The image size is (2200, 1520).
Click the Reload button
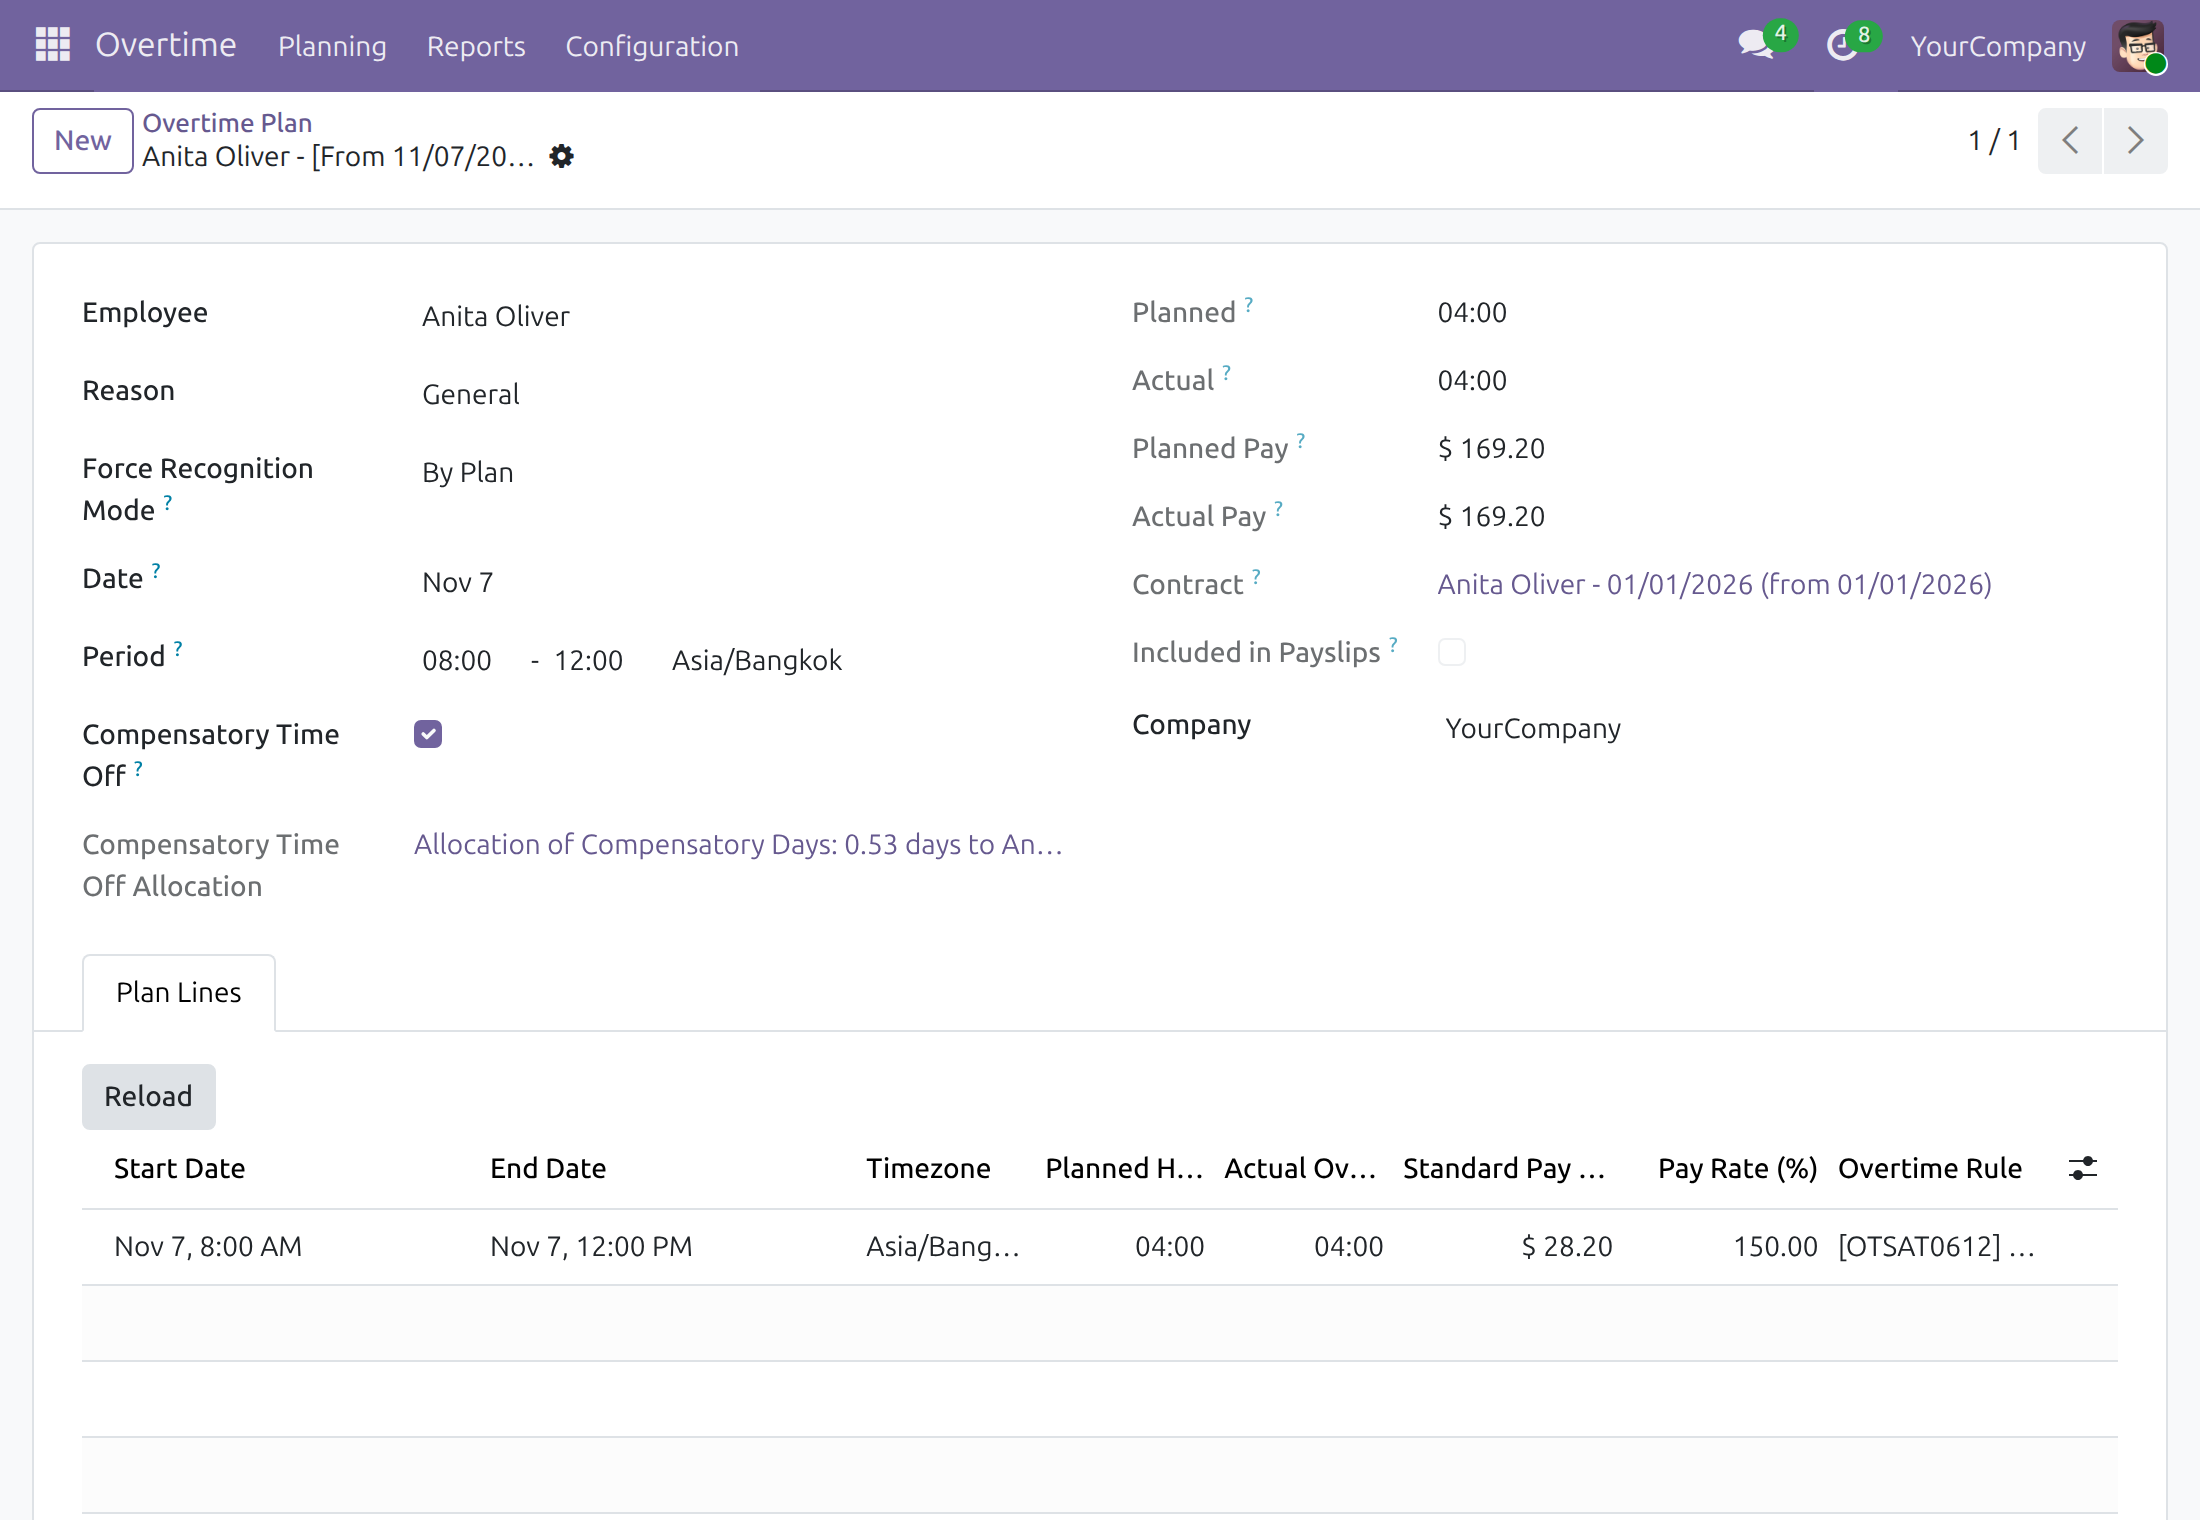pos(148,1096)
